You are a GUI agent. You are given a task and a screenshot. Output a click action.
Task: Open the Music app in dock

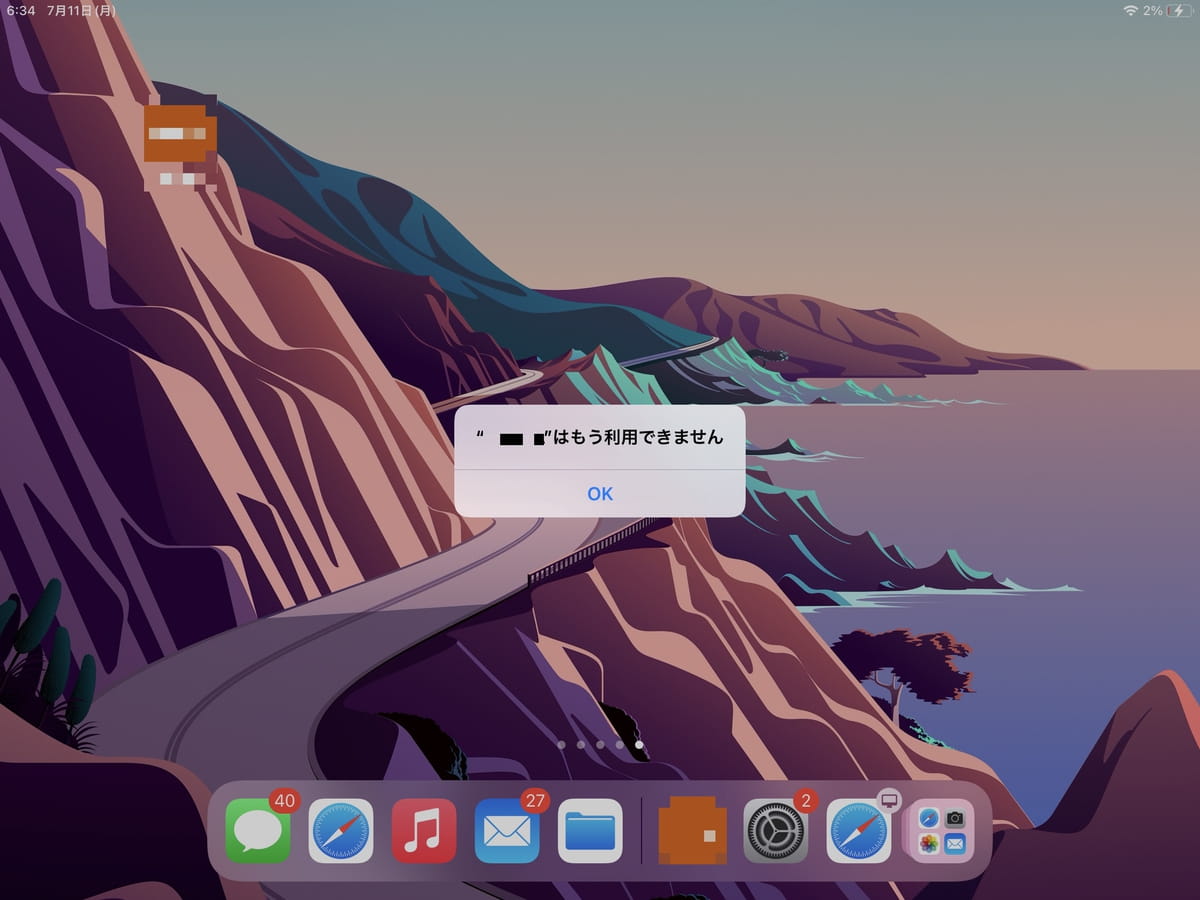click(x=424, y=830)
